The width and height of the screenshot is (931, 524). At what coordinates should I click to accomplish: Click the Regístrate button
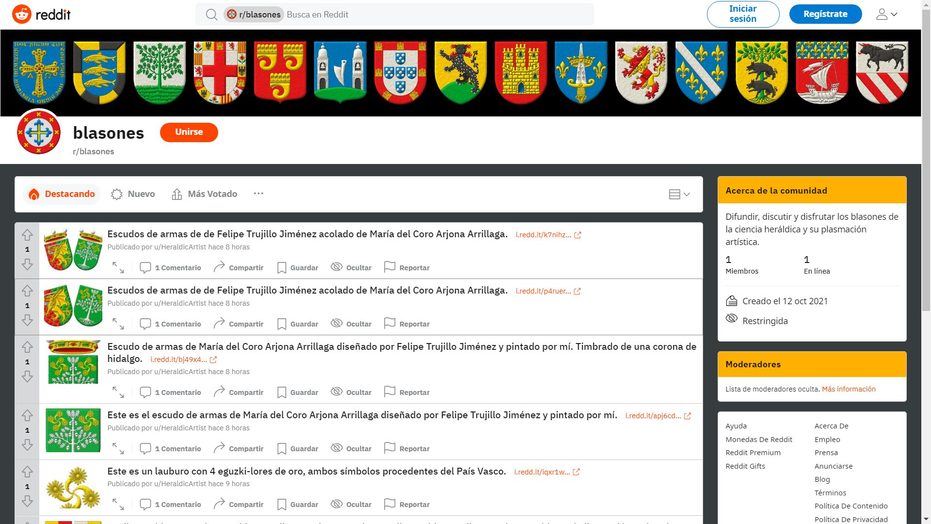(825, 14)
